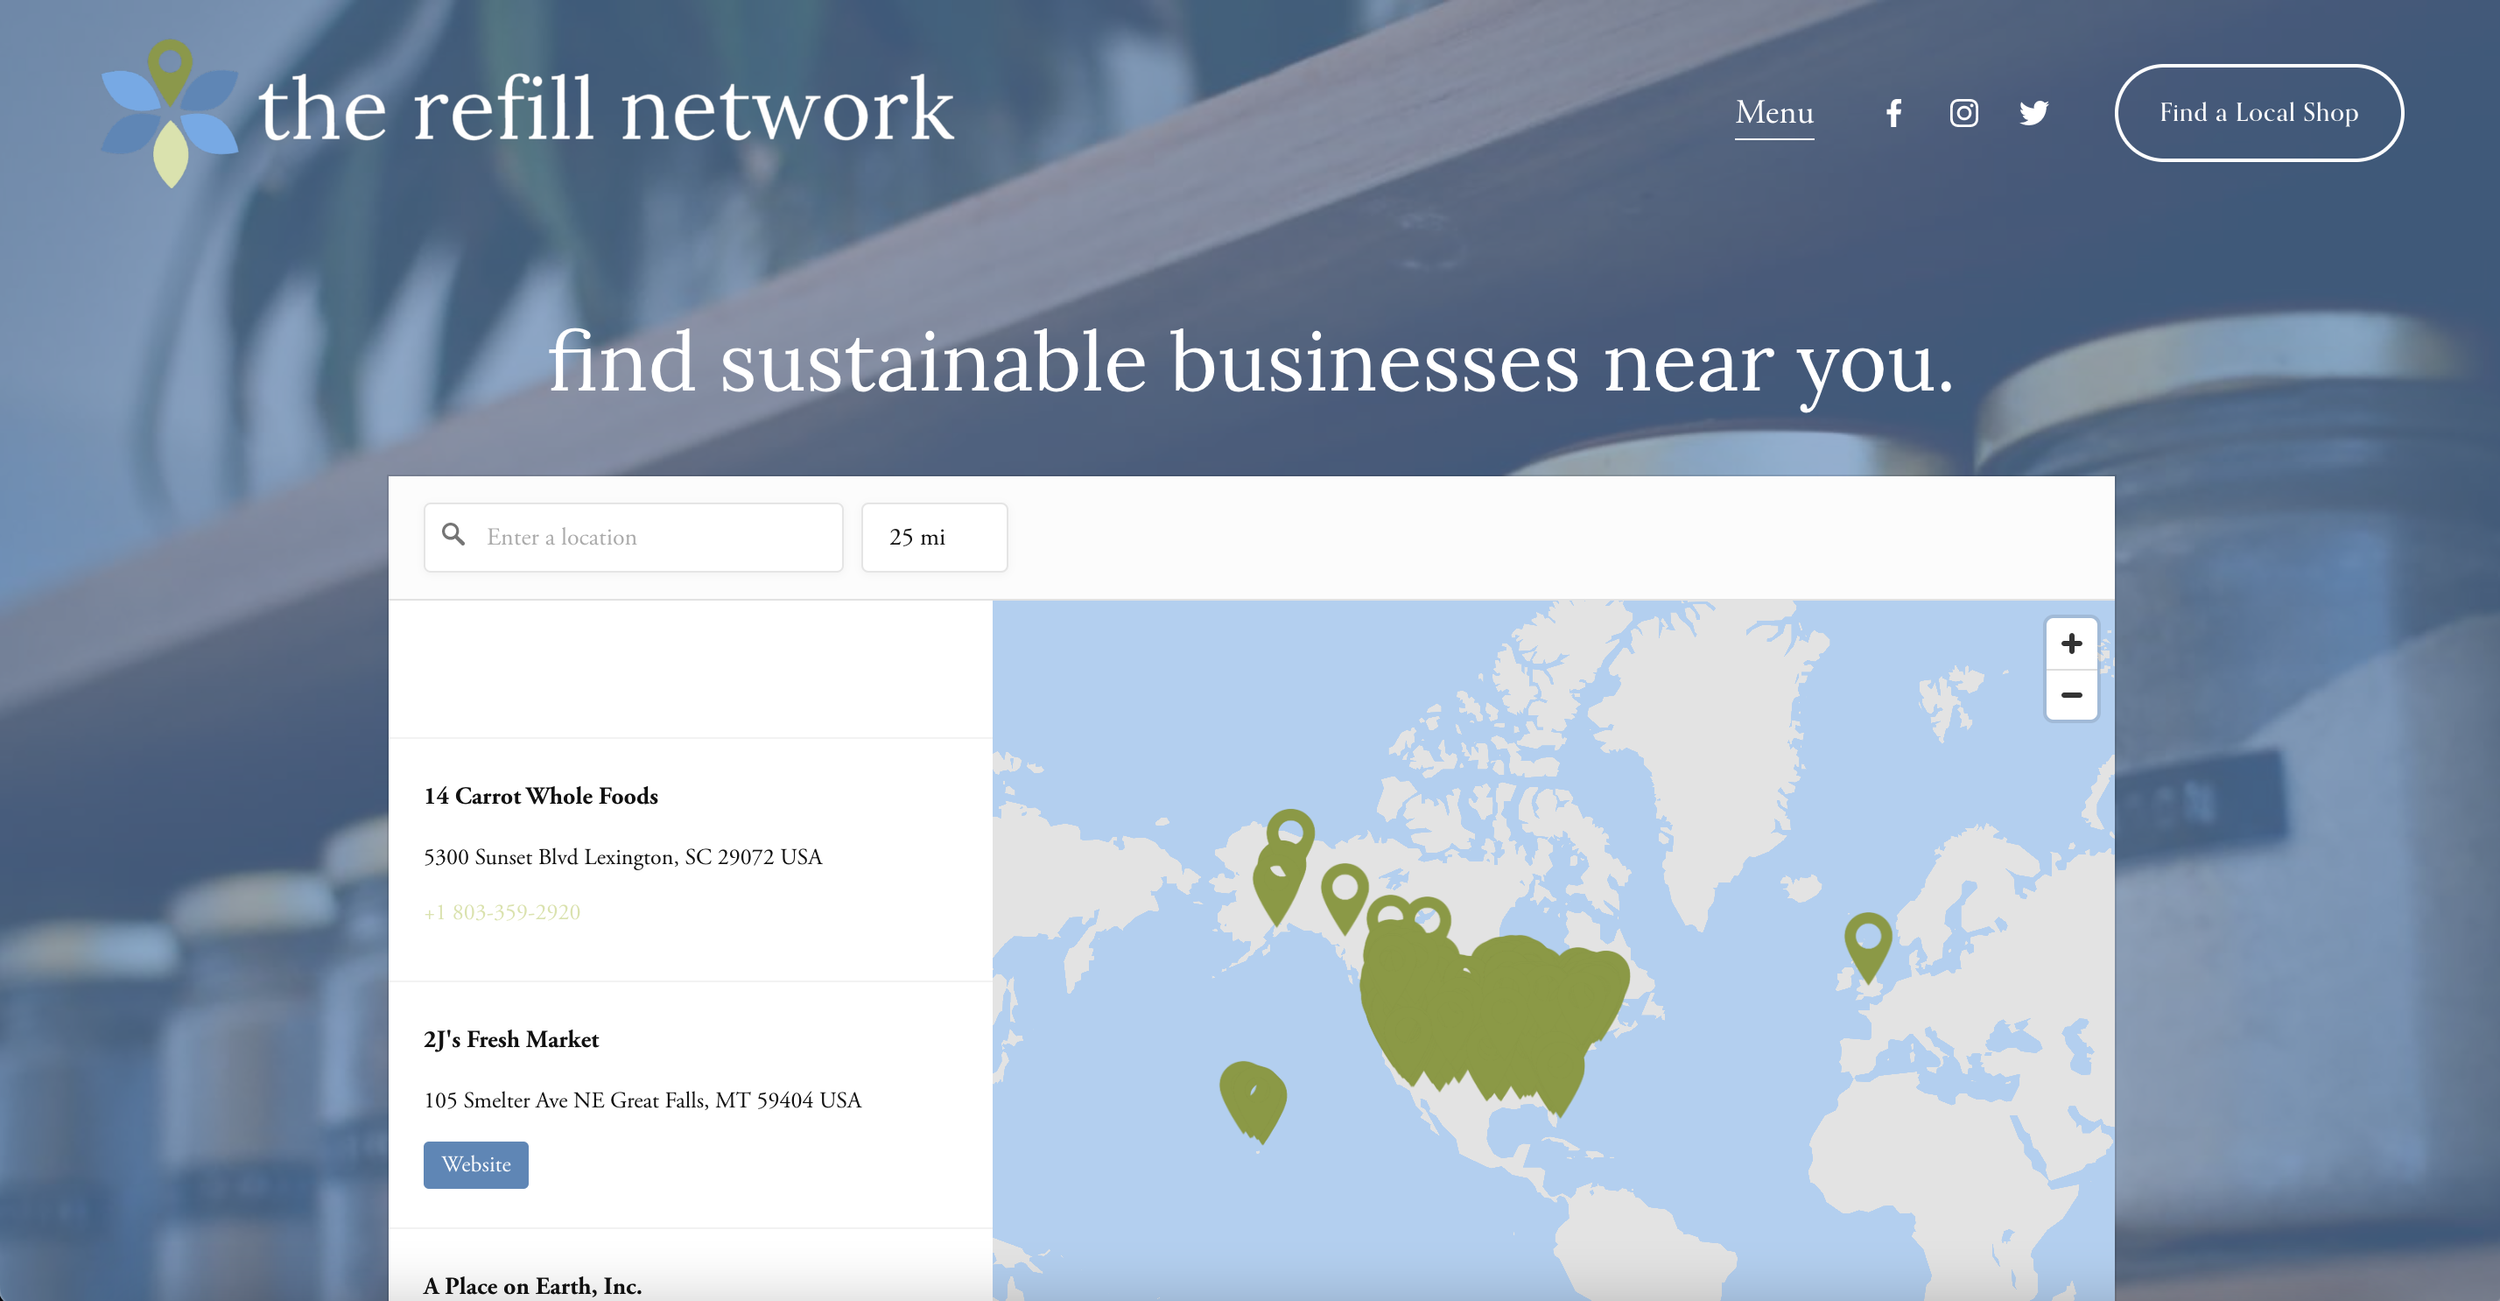Click the magnifying glass search icon
This screenshot has width=2500, height=1301.
455,537
